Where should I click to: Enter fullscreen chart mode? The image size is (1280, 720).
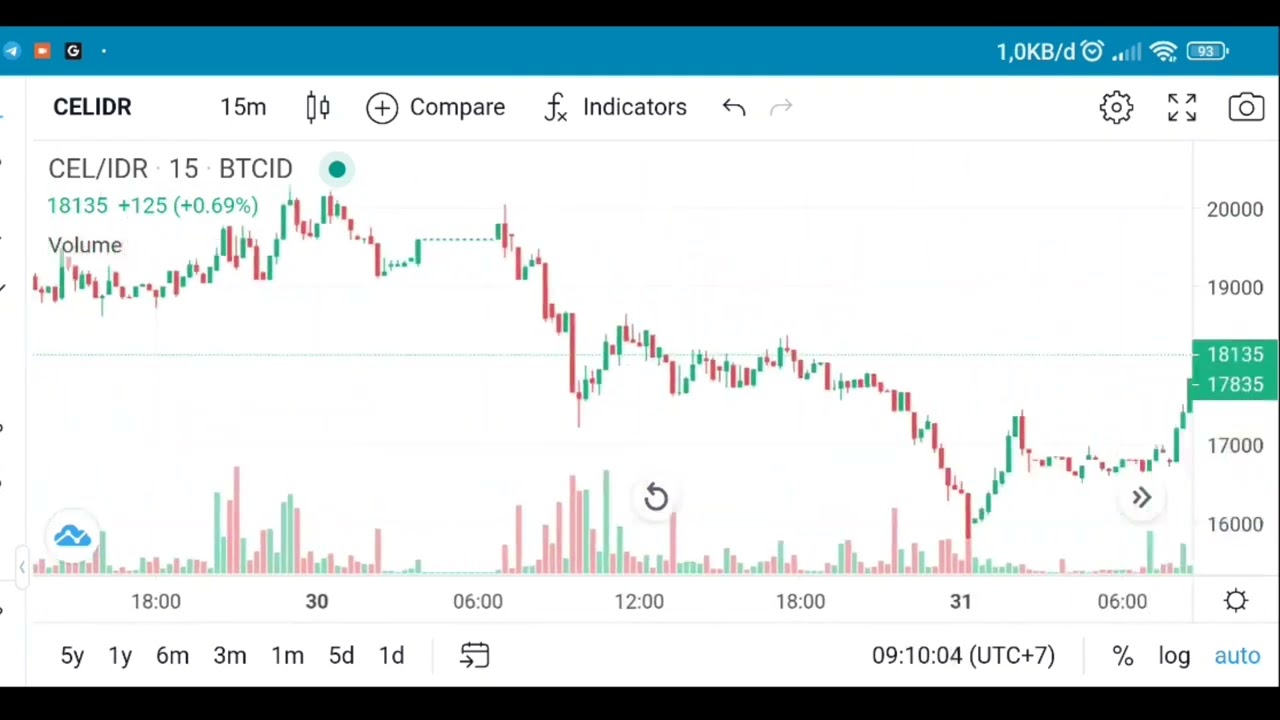[1182, 107]
